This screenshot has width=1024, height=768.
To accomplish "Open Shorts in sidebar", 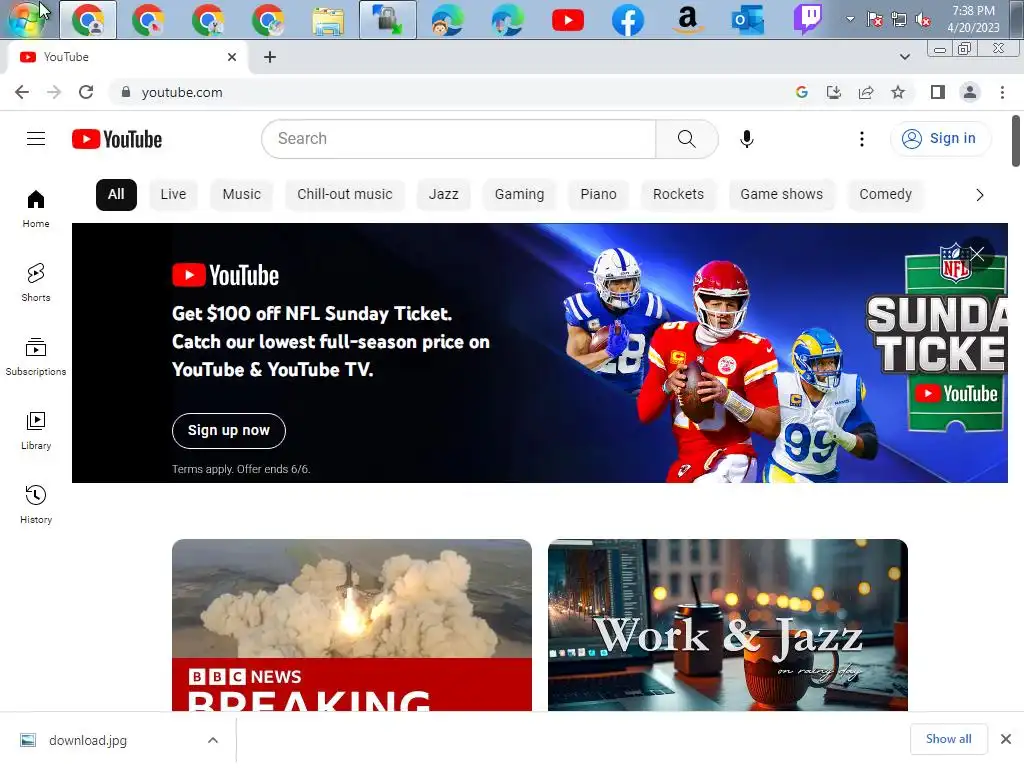I will click(x=36, y=283).
